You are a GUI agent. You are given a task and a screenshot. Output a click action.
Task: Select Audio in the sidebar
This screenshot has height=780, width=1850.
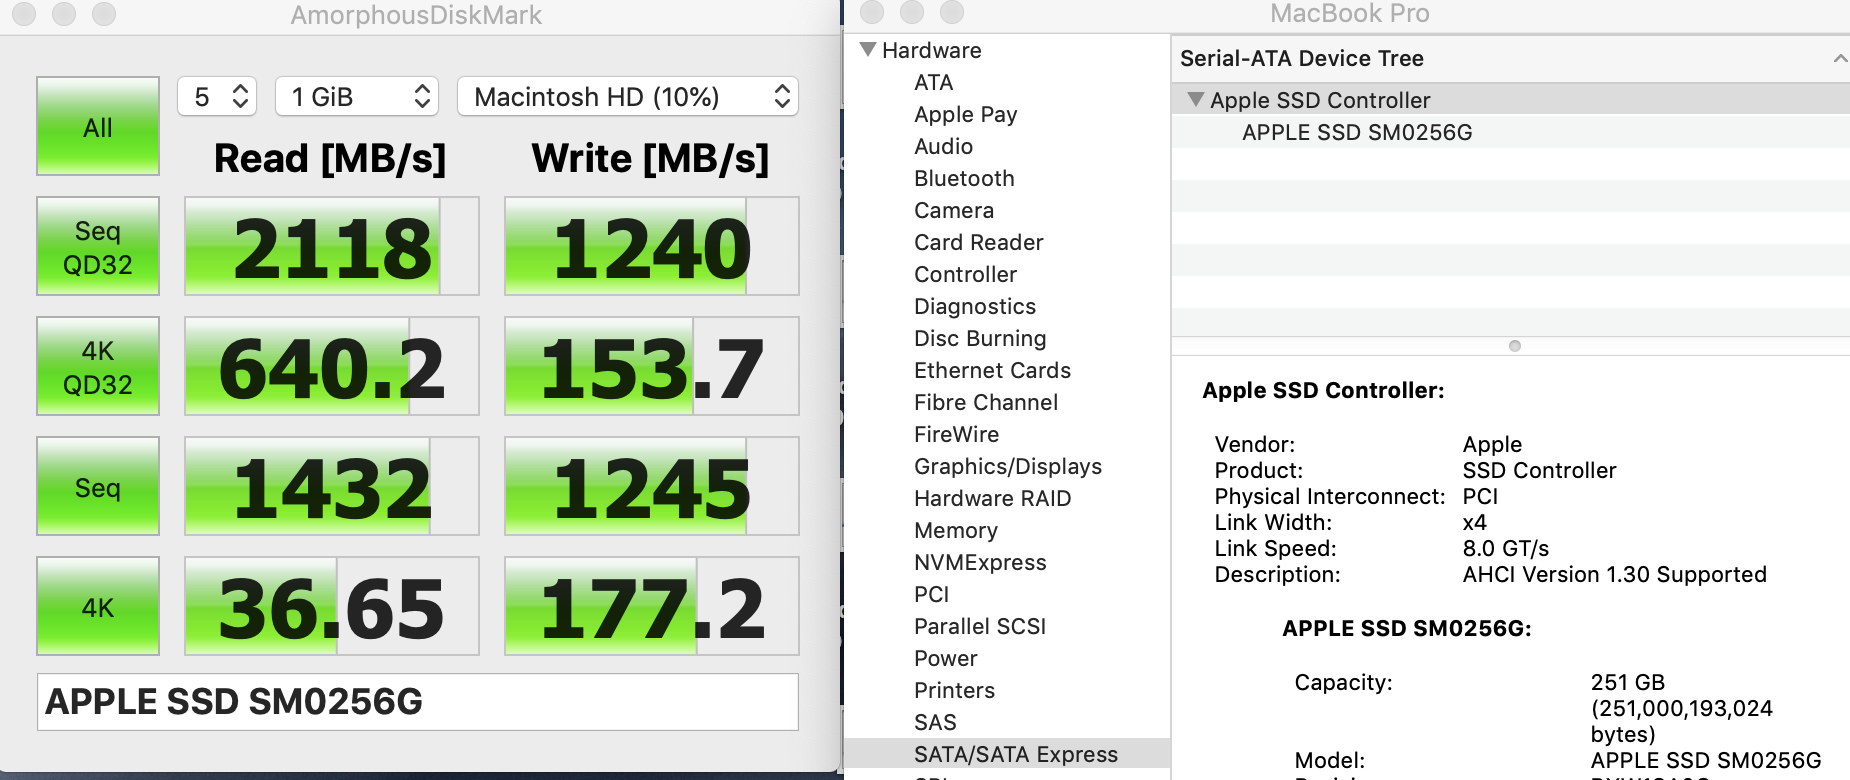pyautogui.click(x=944, y=146)
